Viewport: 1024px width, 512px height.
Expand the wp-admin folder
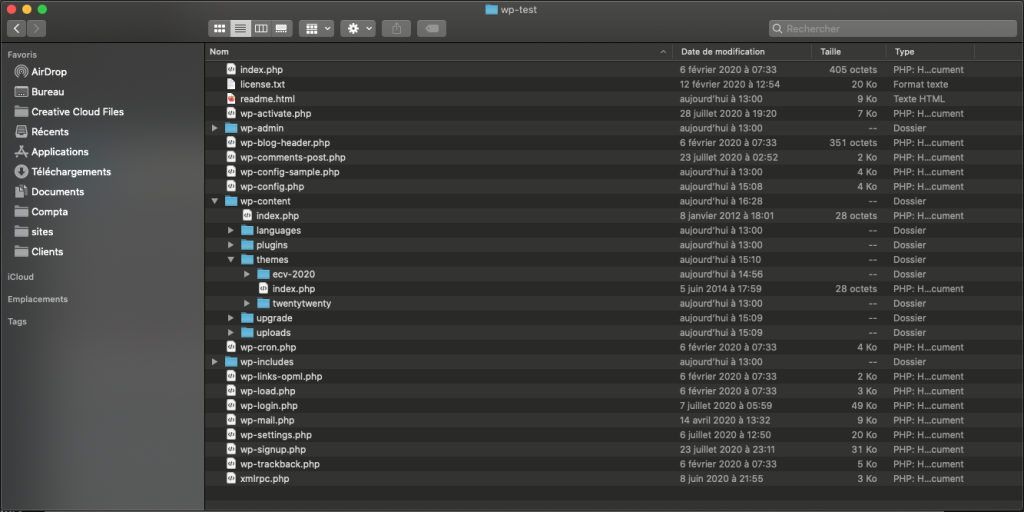pos(215,128)
